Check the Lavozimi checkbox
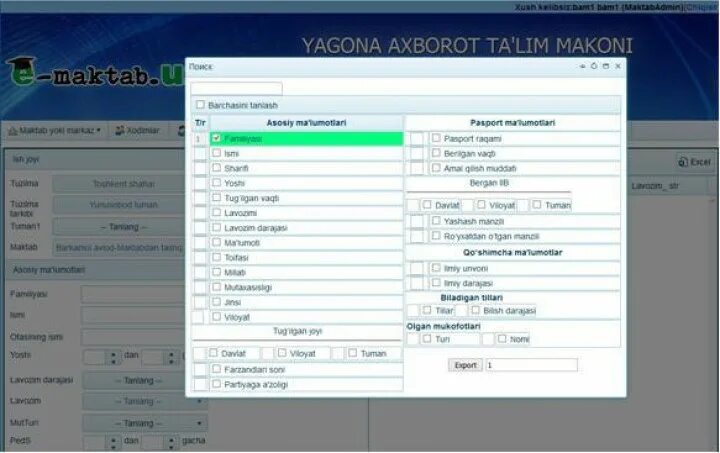 pyautogui.click(x=216, y=213)
